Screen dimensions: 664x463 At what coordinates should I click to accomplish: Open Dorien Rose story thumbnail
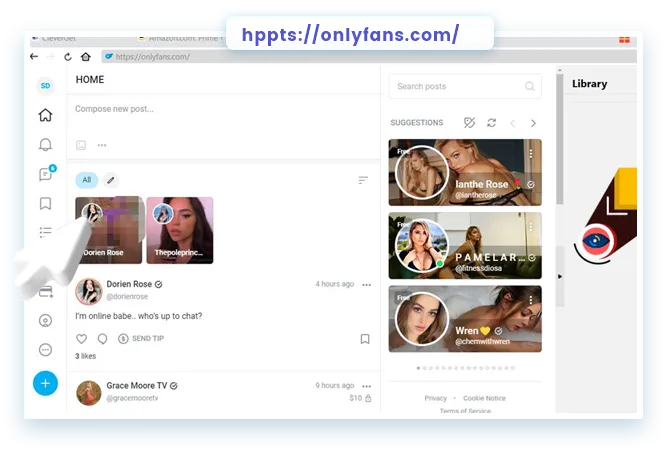coord(109,230)
